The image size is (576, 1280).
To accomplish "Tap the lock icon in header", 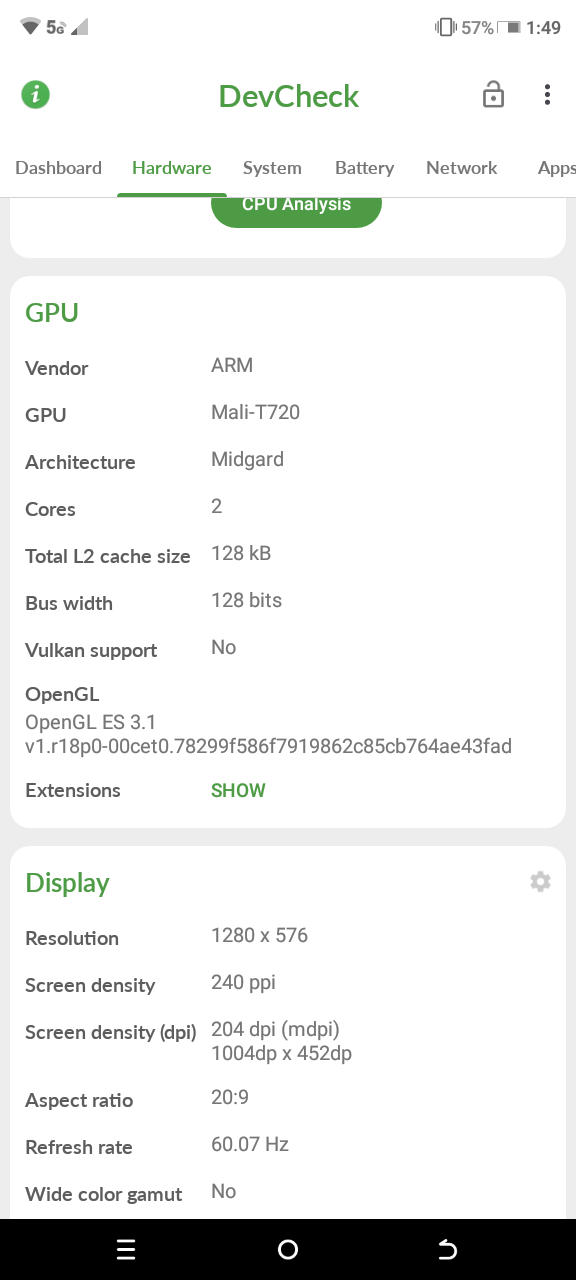I will pos(493,95).
